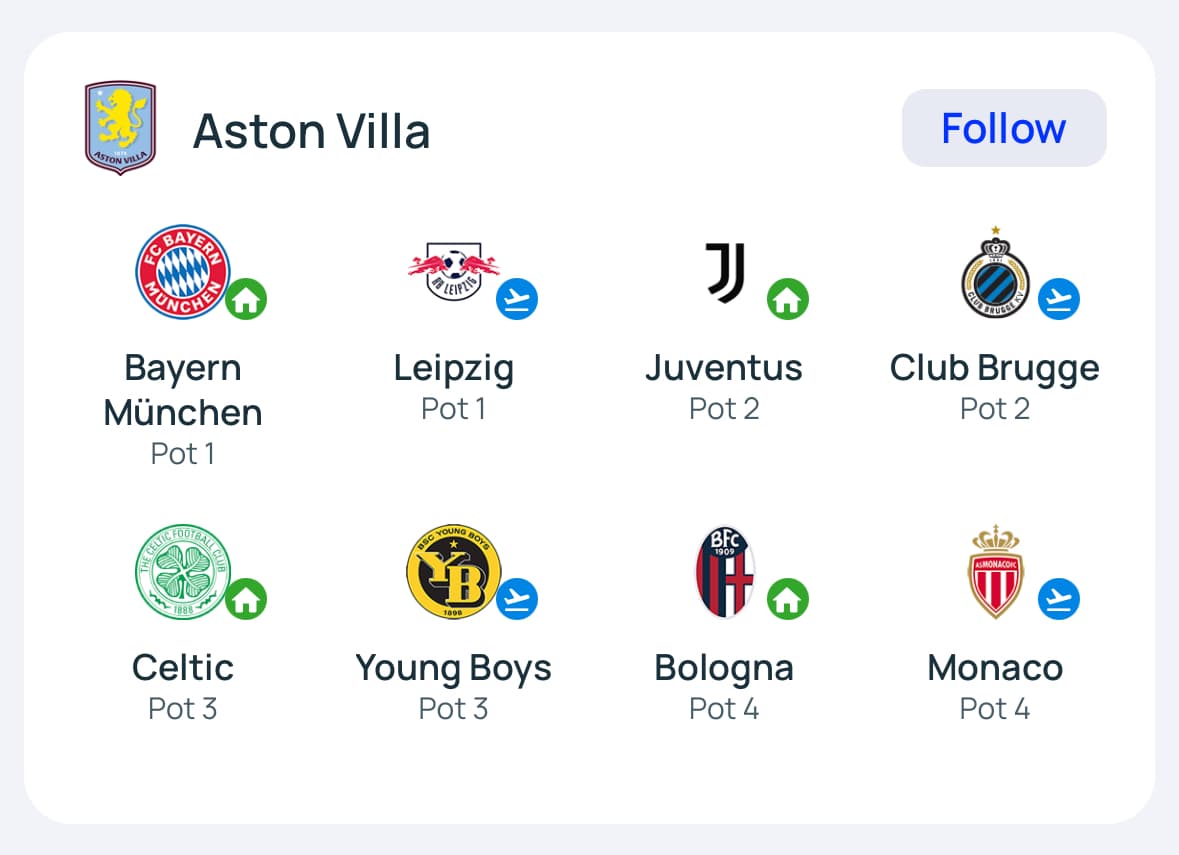Follow Aston Villa
The height and width of the screenshot is (855, 1179).
coord(1004,128)
